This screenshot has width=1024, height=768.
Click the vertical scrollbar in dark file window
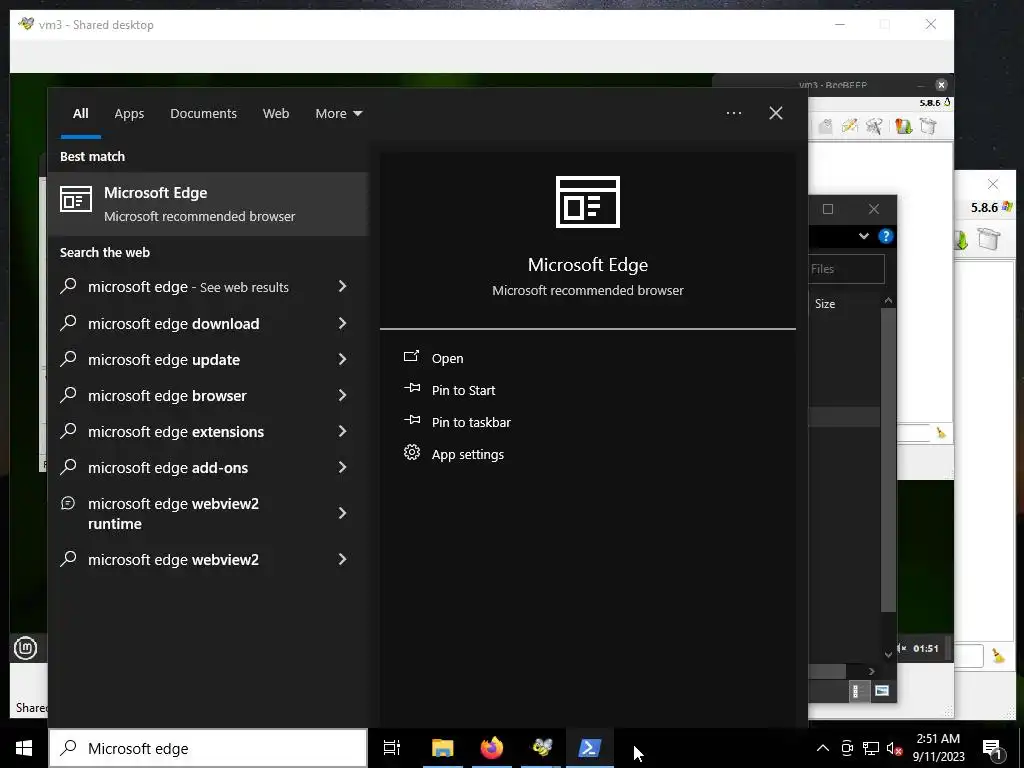[x=888, y=460]
